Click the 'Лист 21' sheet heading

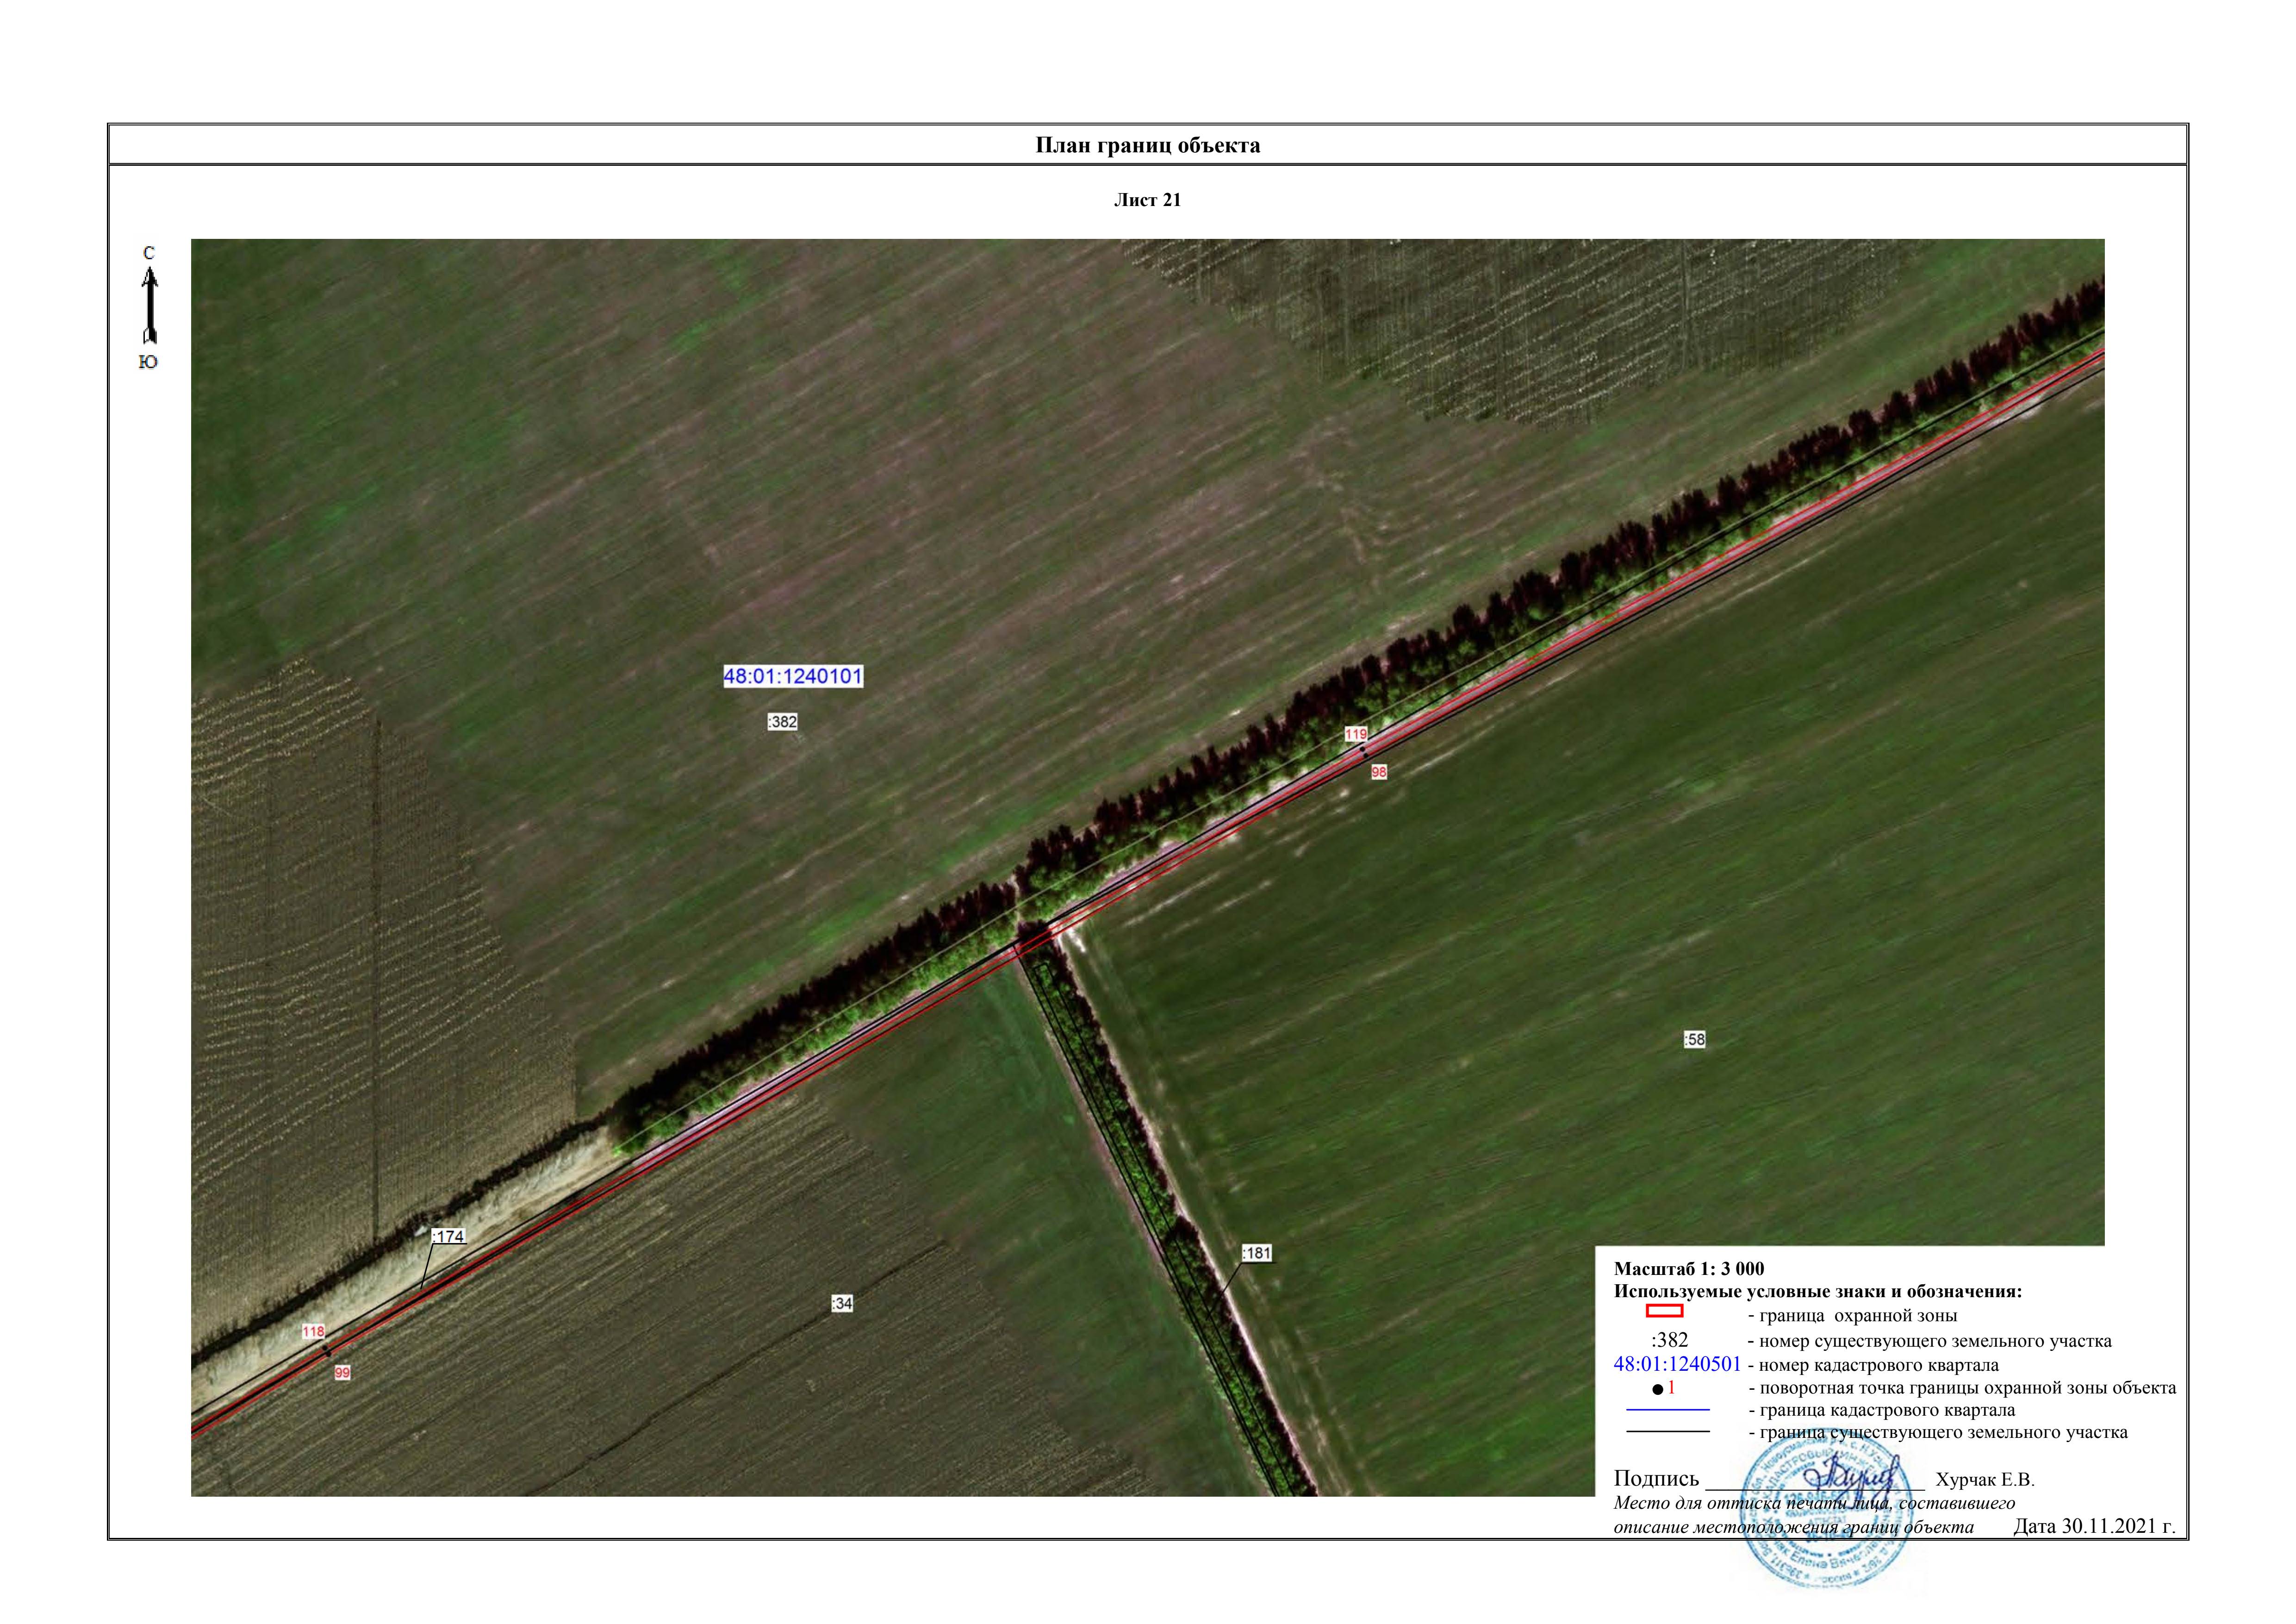point(1147,200)
